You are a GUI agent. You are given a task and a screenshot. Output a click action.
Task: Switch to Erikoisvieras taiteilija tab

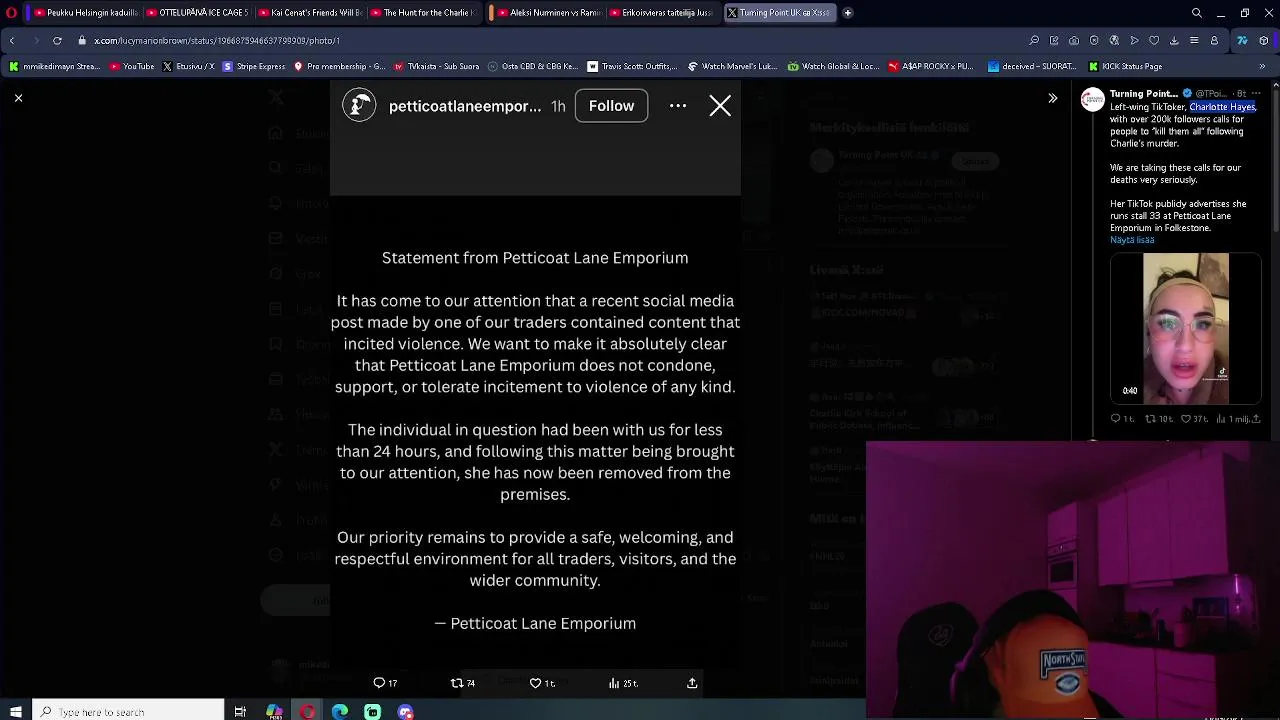(x=660, y=13)
